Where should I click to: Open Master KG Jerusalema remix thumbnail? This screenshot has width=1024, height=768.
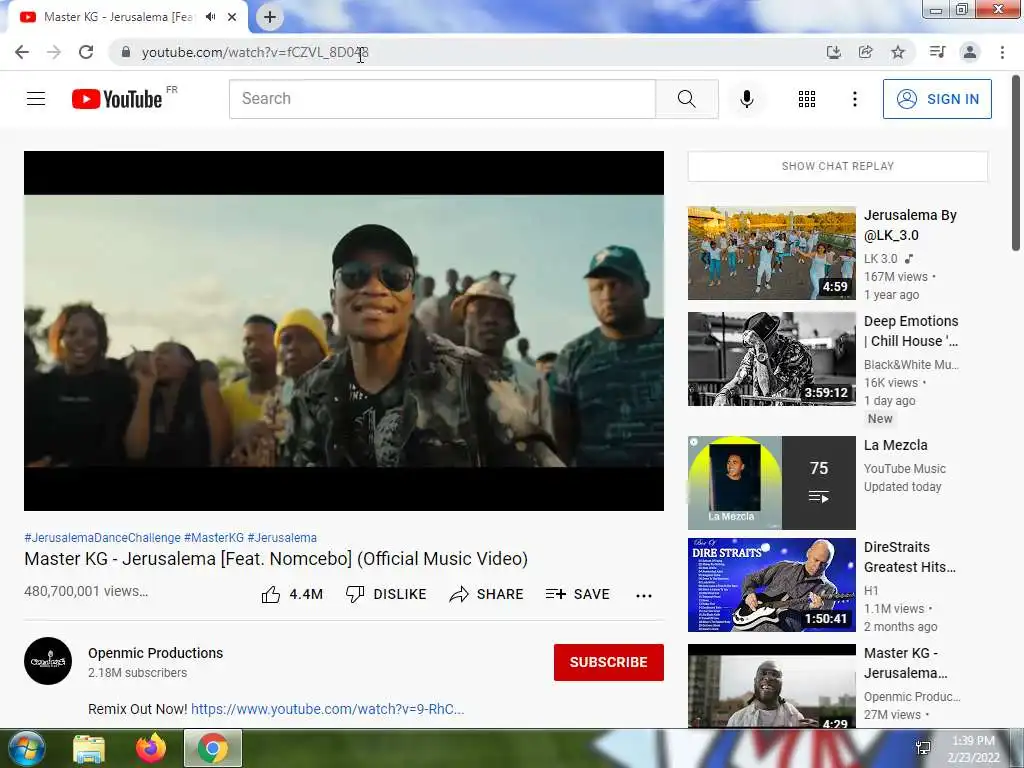click(x=771, y=686)
